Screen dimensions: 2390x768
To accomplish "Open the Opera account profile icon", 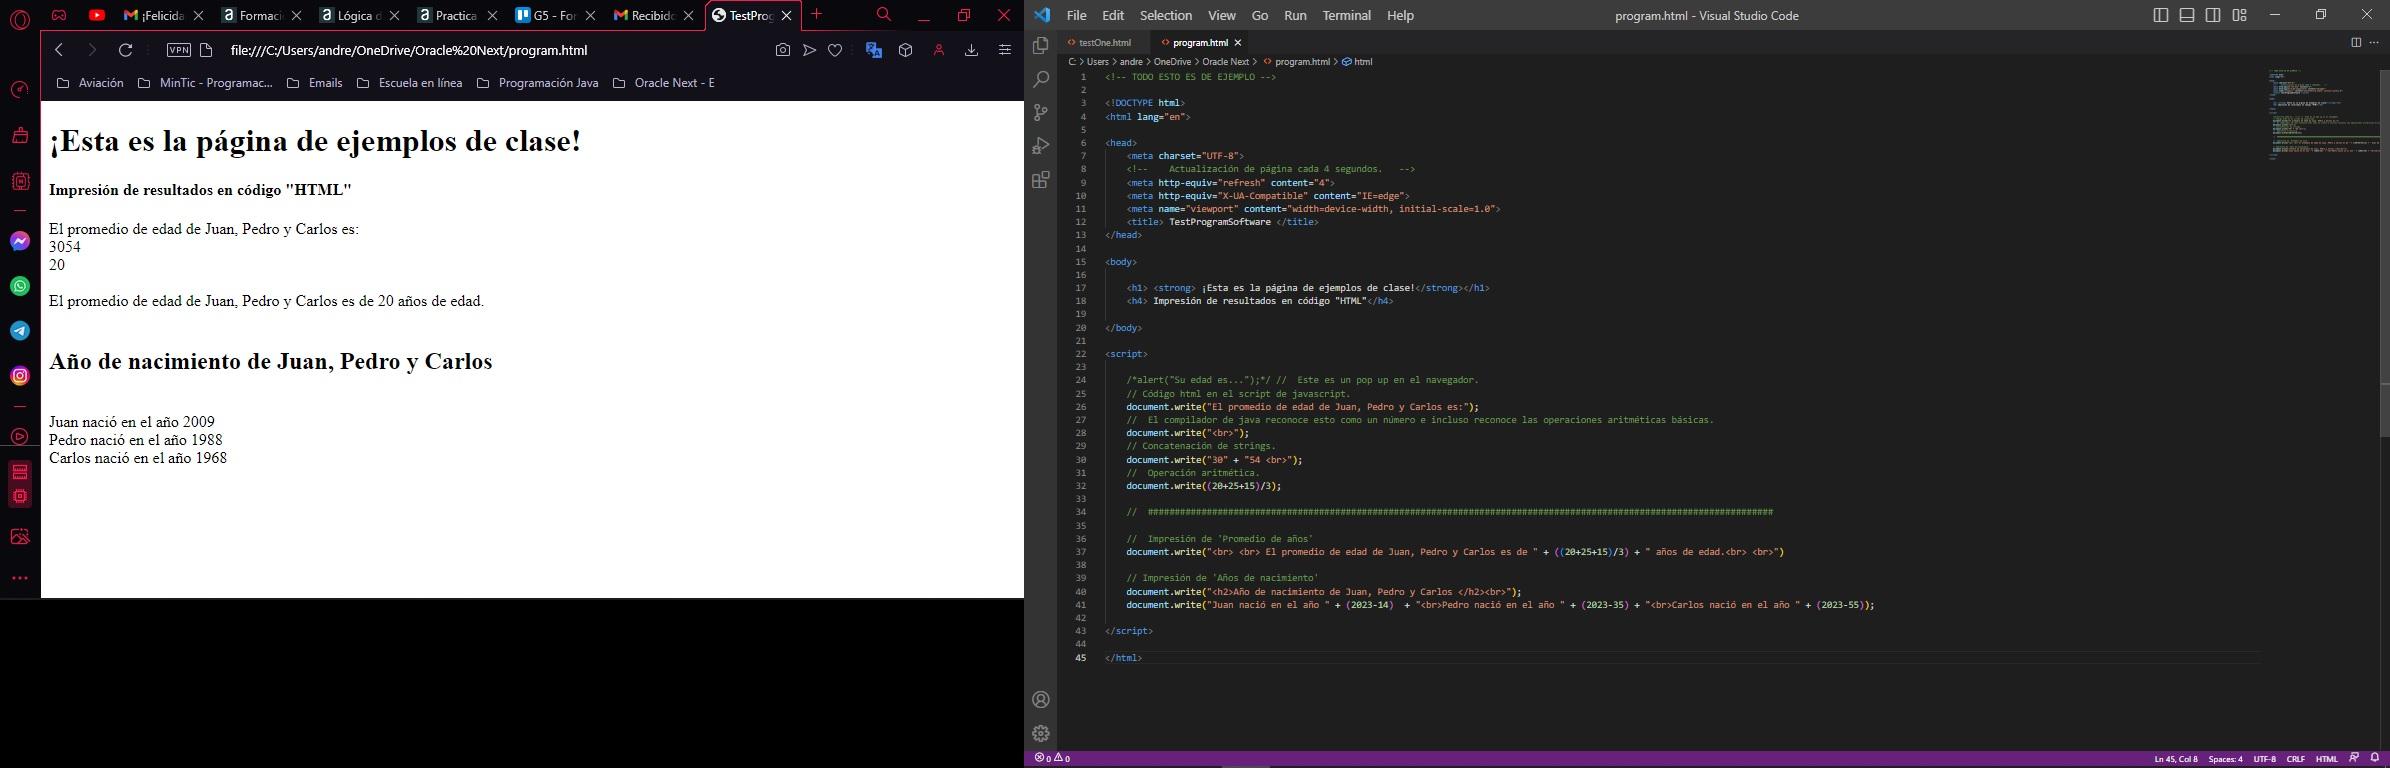I will (939, 50).
